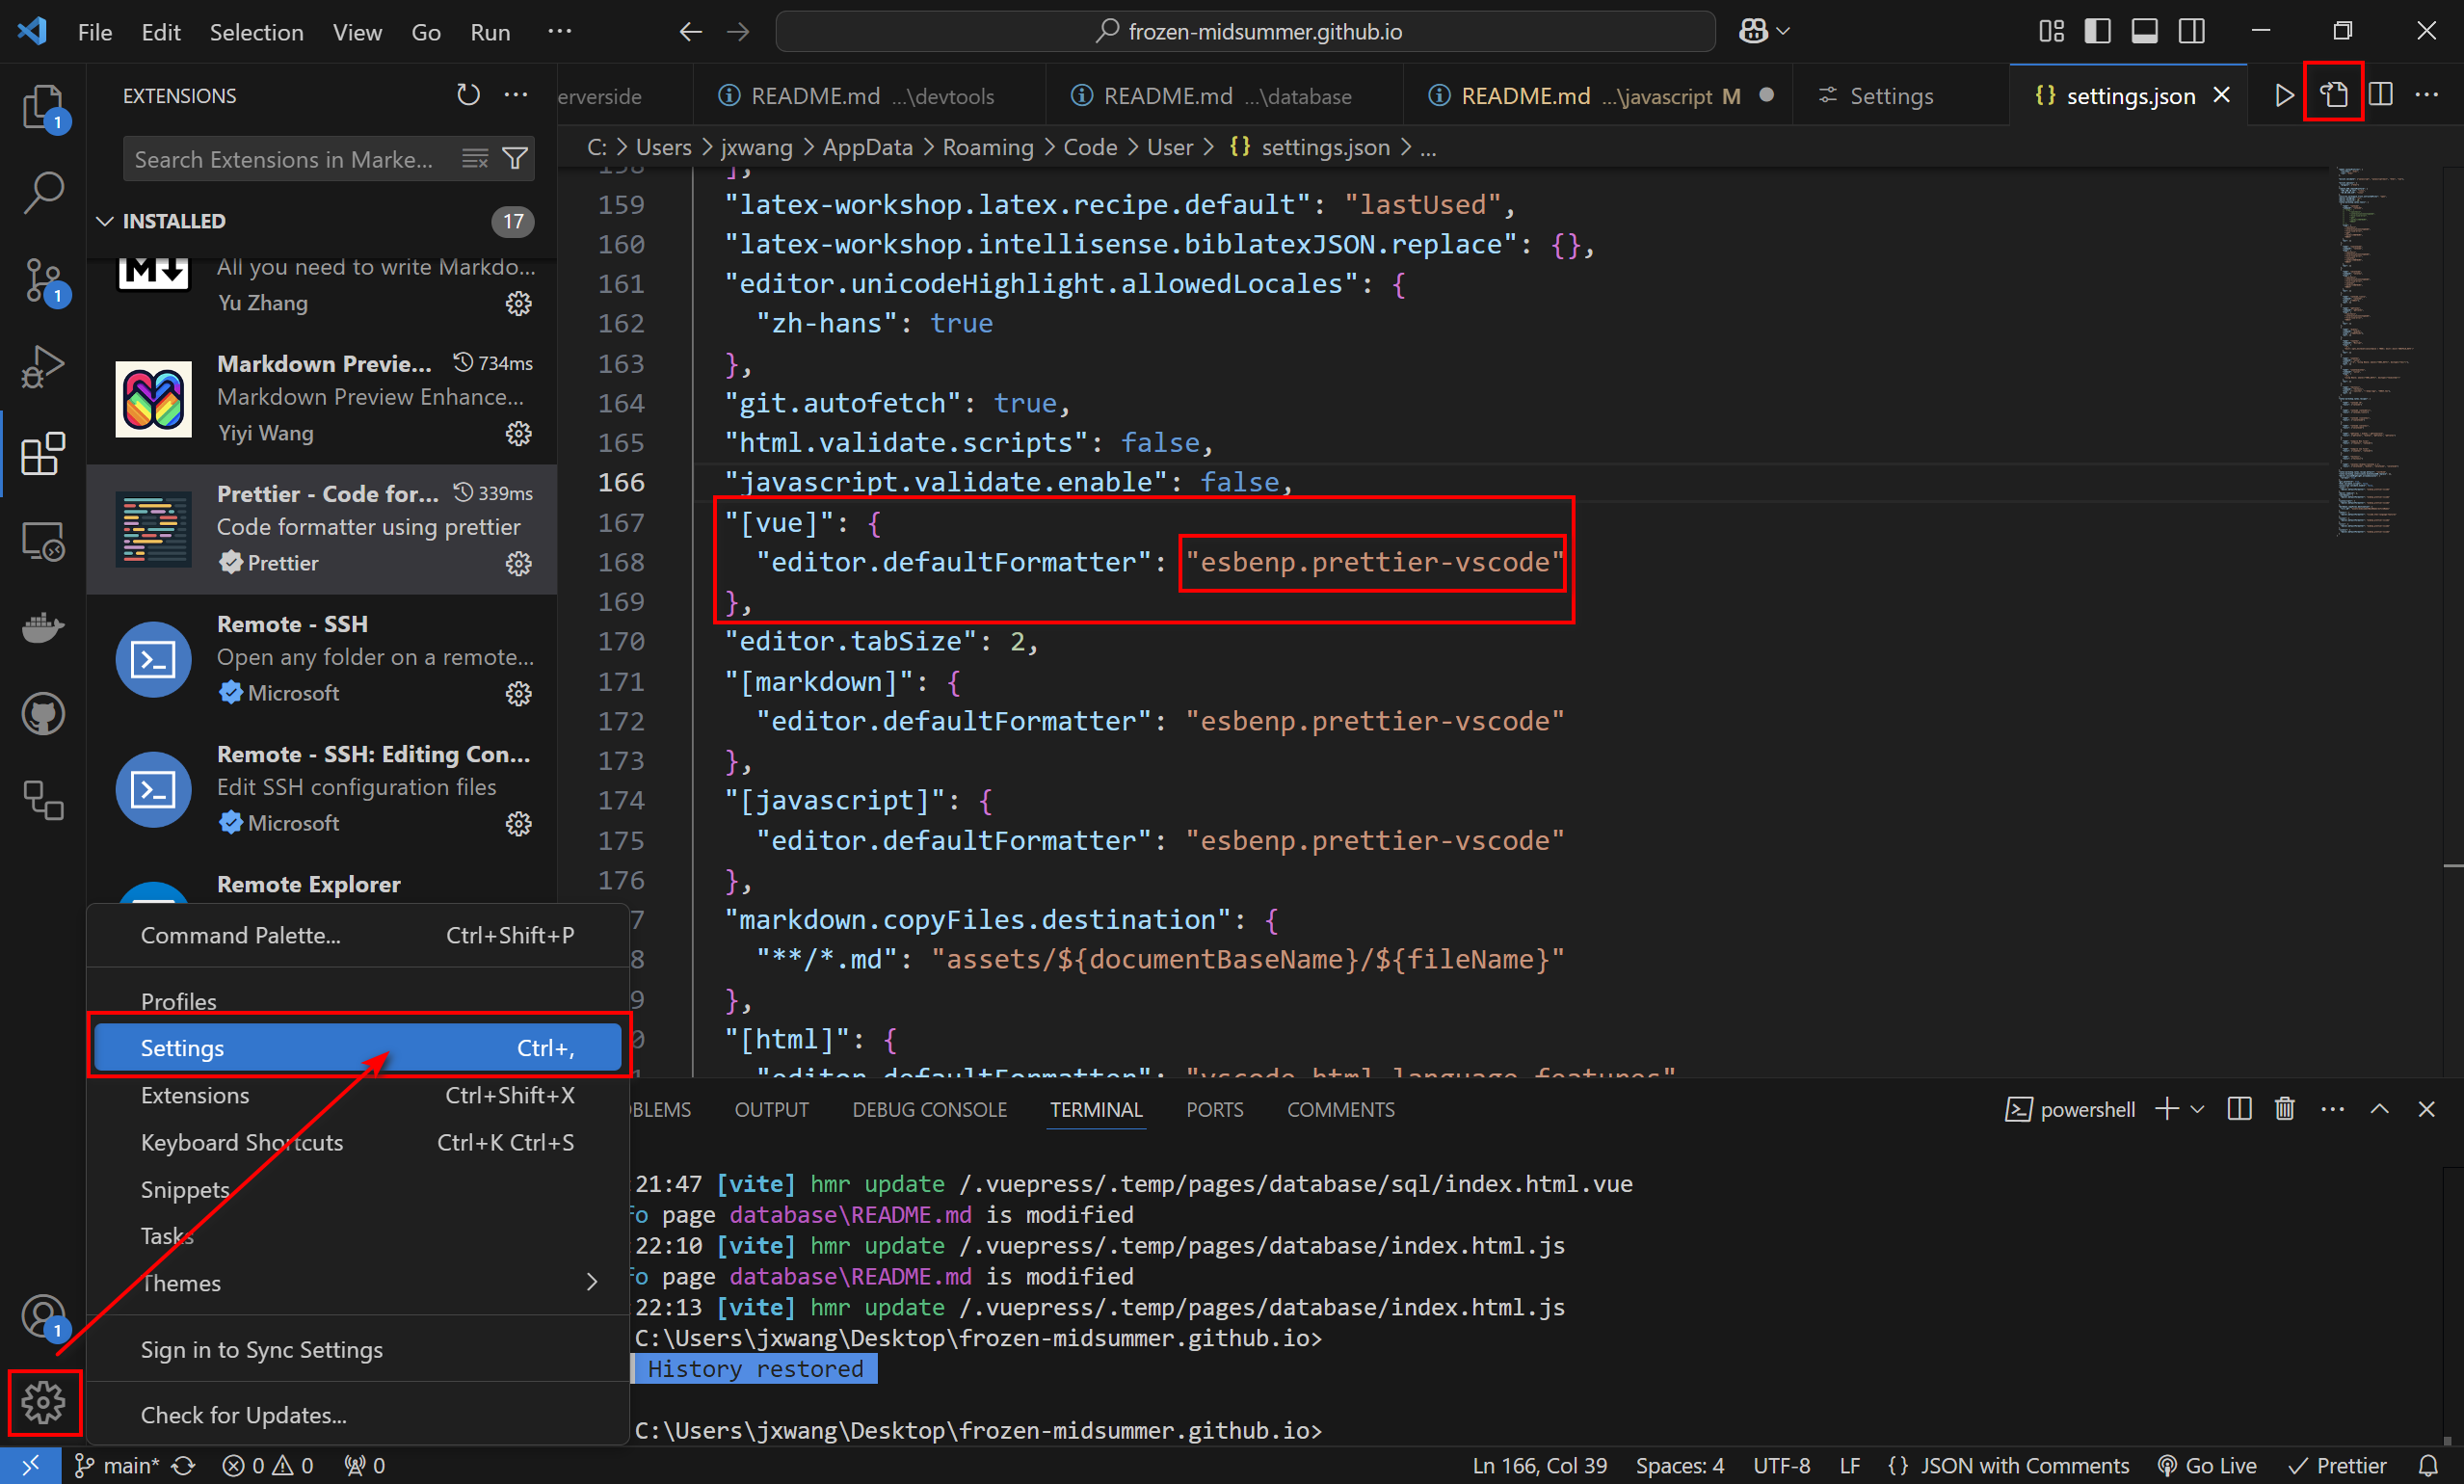
Task: Open Run and Debug view
Action: click(x=43, y=367)
